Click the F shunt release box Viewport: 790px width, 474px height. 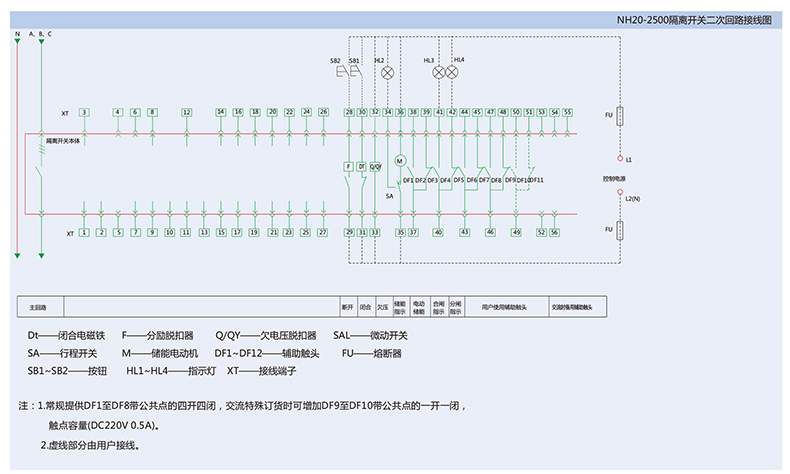pyautogui.click(x=349, y=166)
